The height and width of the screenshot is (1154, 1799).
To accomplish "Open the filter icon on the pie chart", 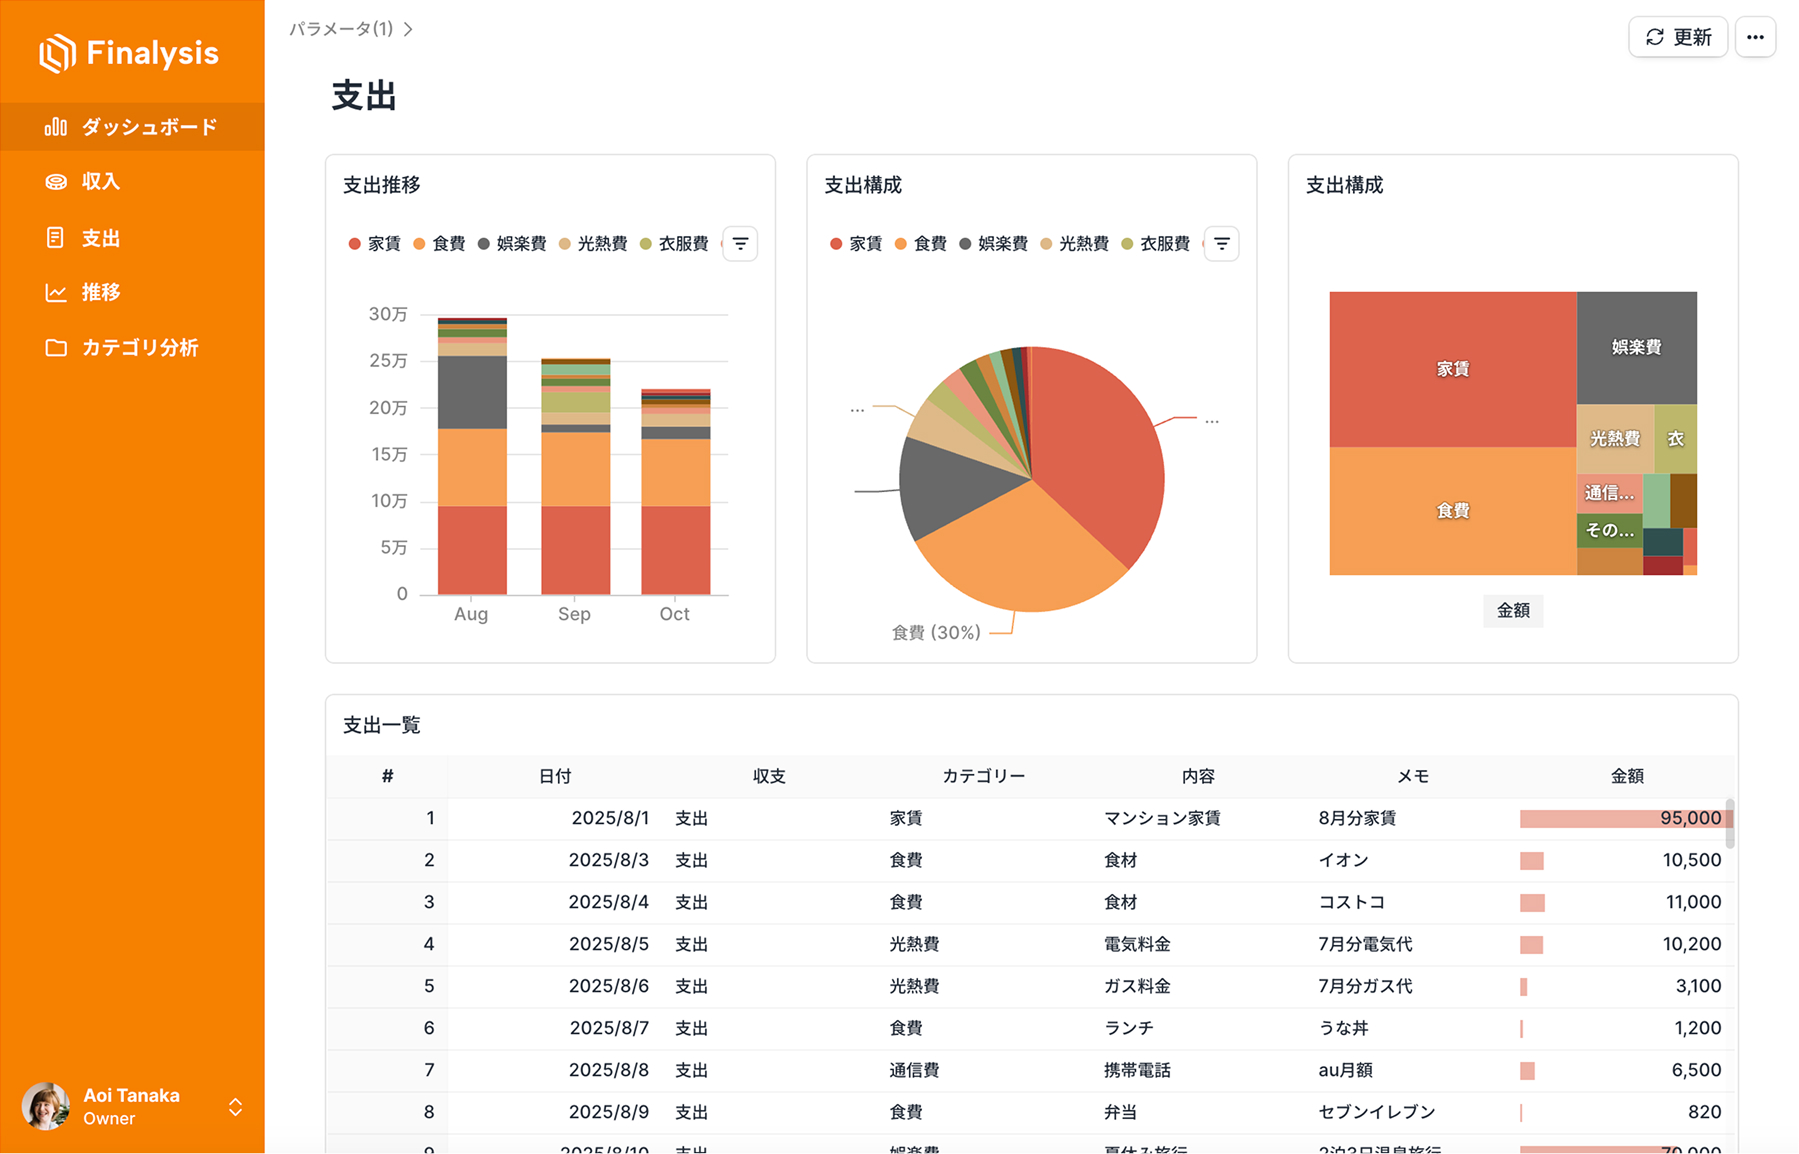I will (x=1220, y=243).
